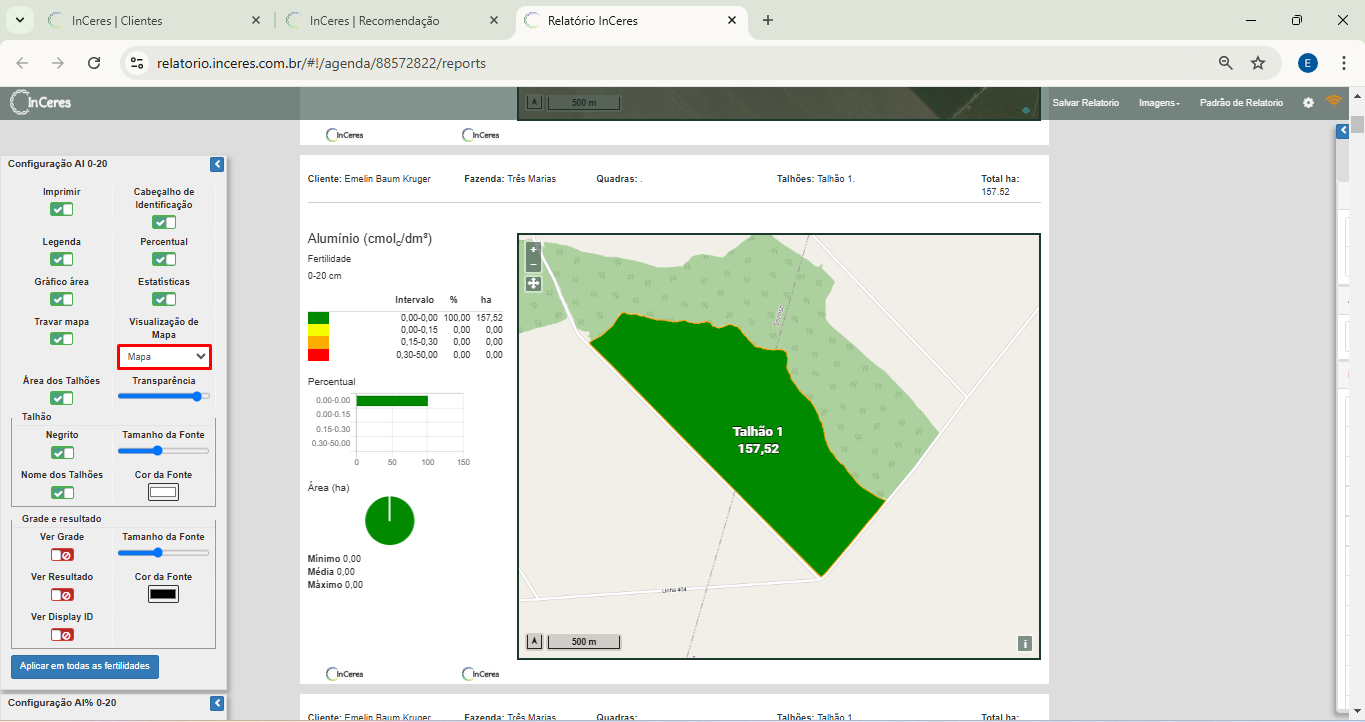
Task: Toggle the Travar mapa switch
Action: pyautogui.click(x=62, y=339)
